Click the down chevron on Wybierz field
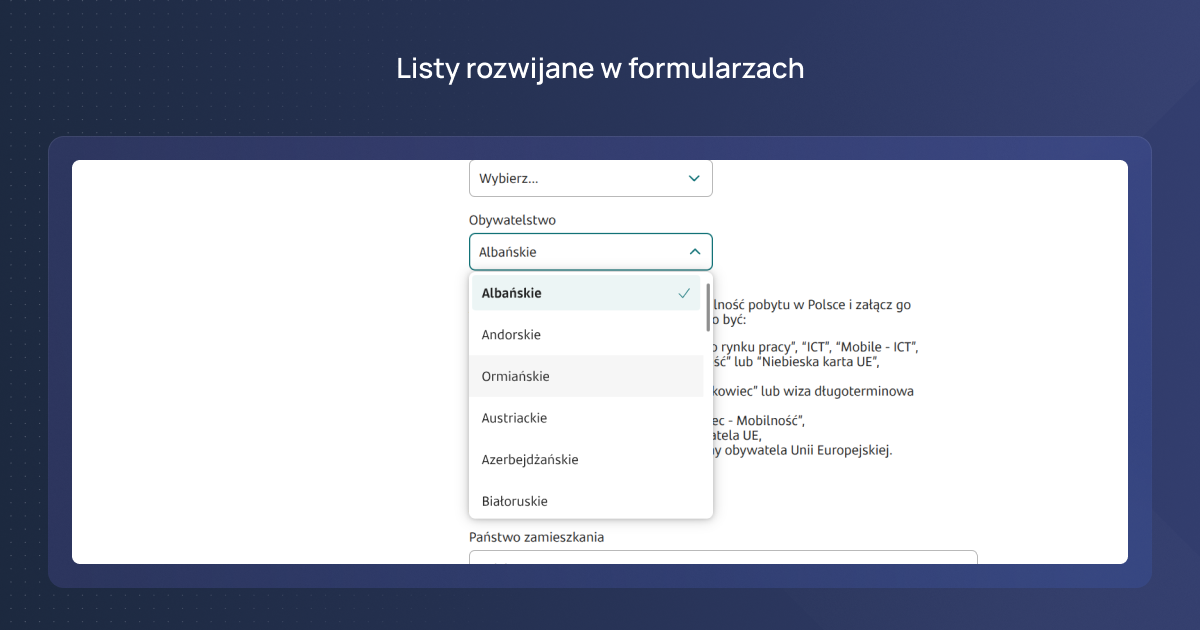 point(693,178)
